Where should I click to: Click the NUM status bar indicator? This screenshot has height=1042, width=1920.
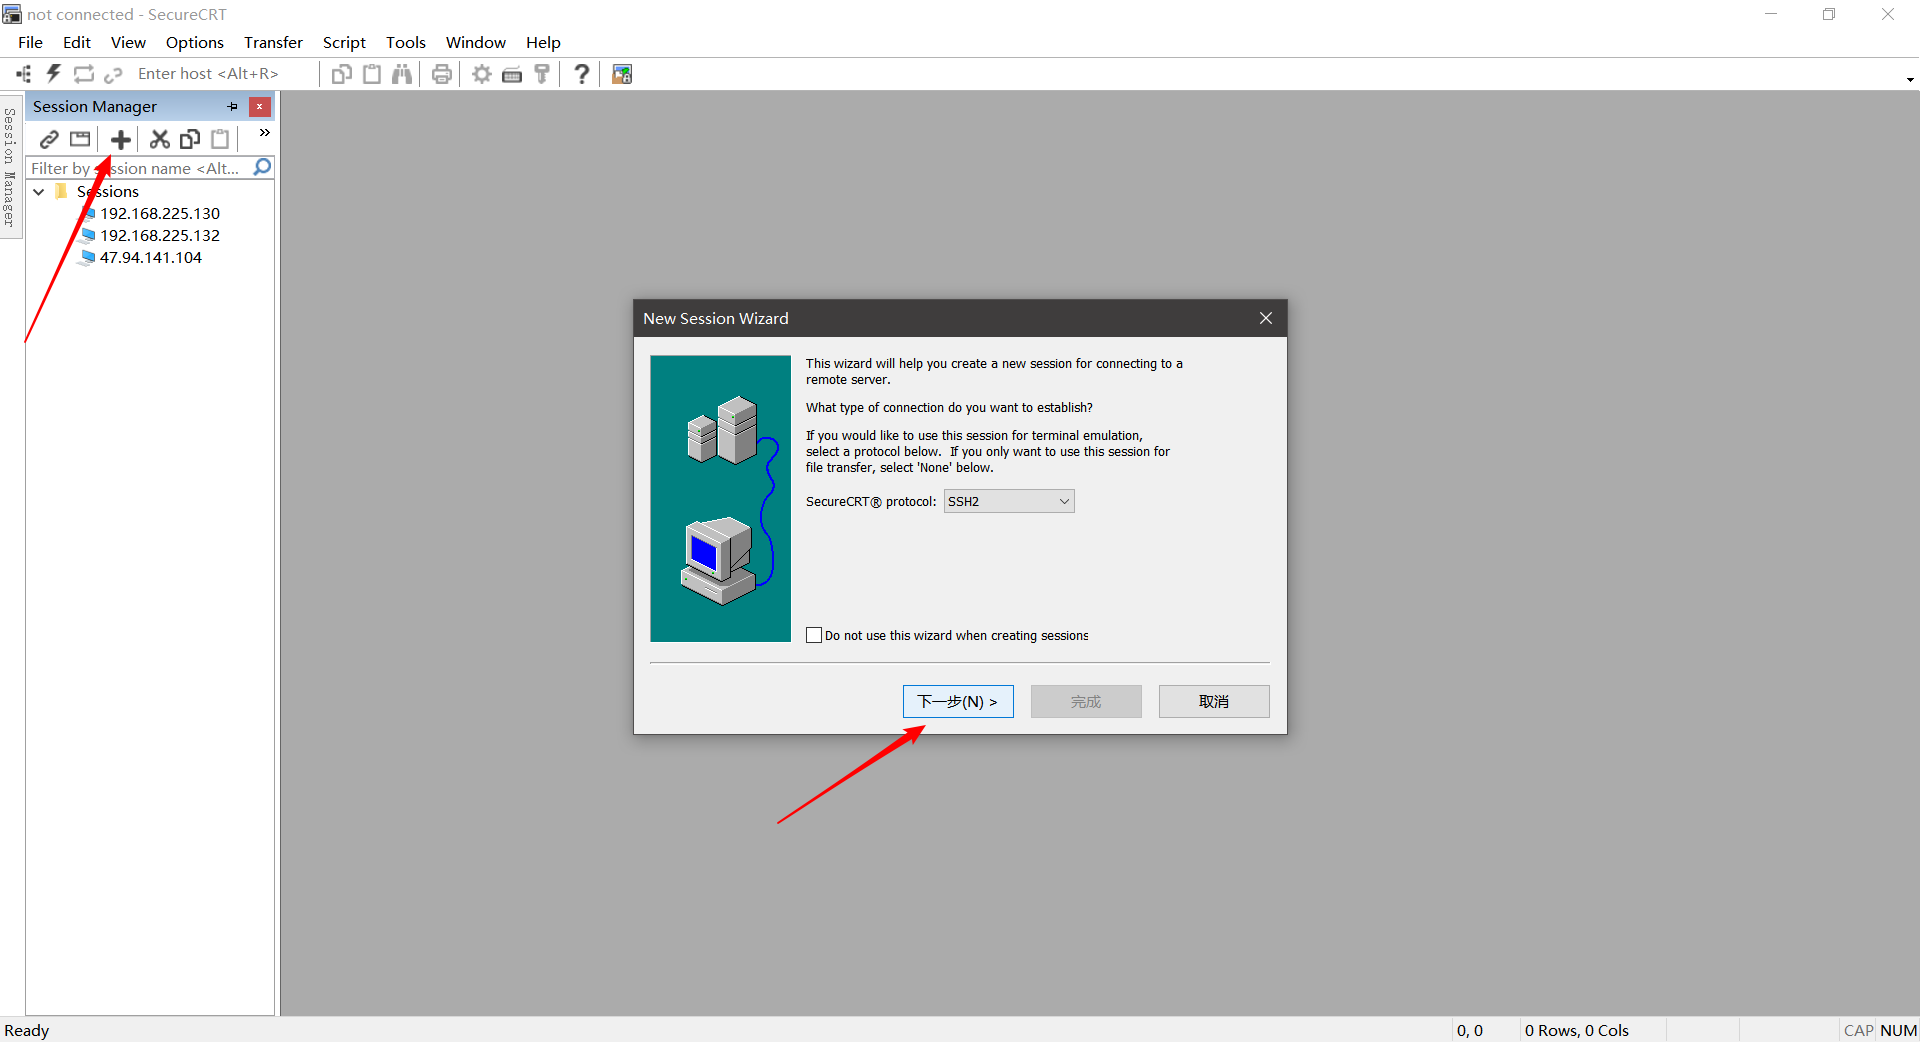point(1898,1030)
